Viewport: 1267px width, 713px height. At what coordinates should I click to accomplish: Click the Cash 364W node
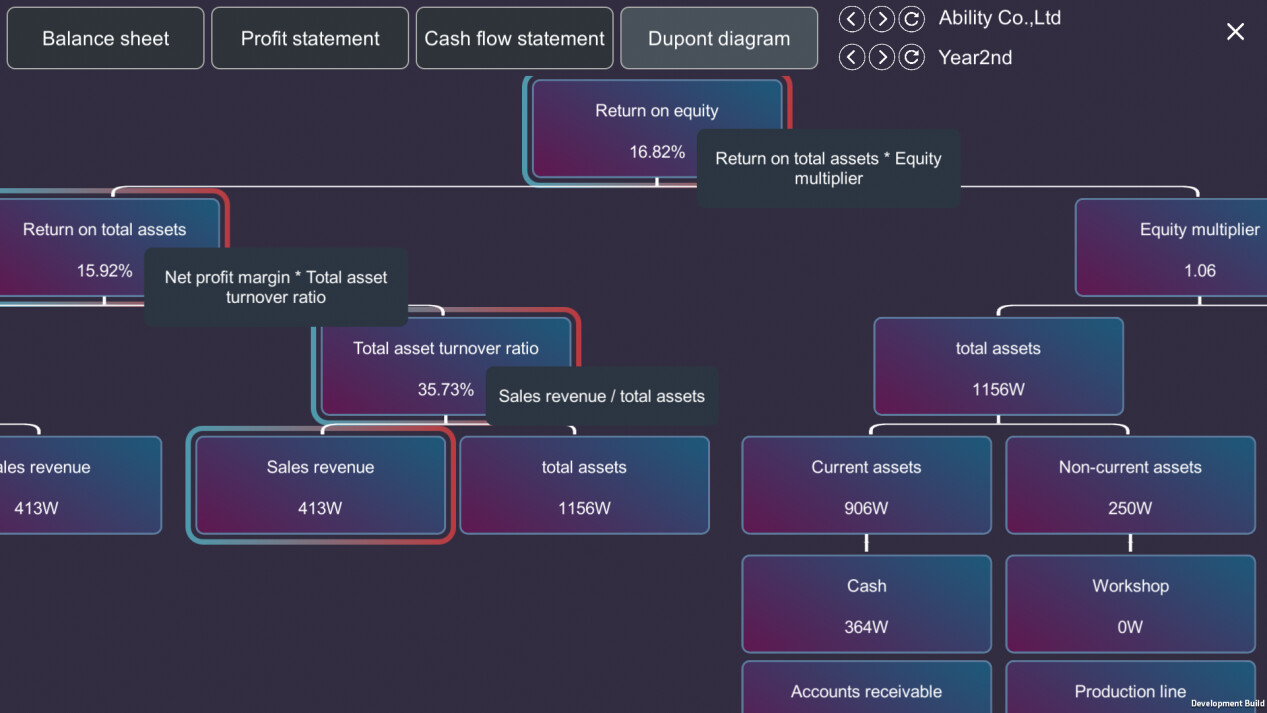(866, 605)
